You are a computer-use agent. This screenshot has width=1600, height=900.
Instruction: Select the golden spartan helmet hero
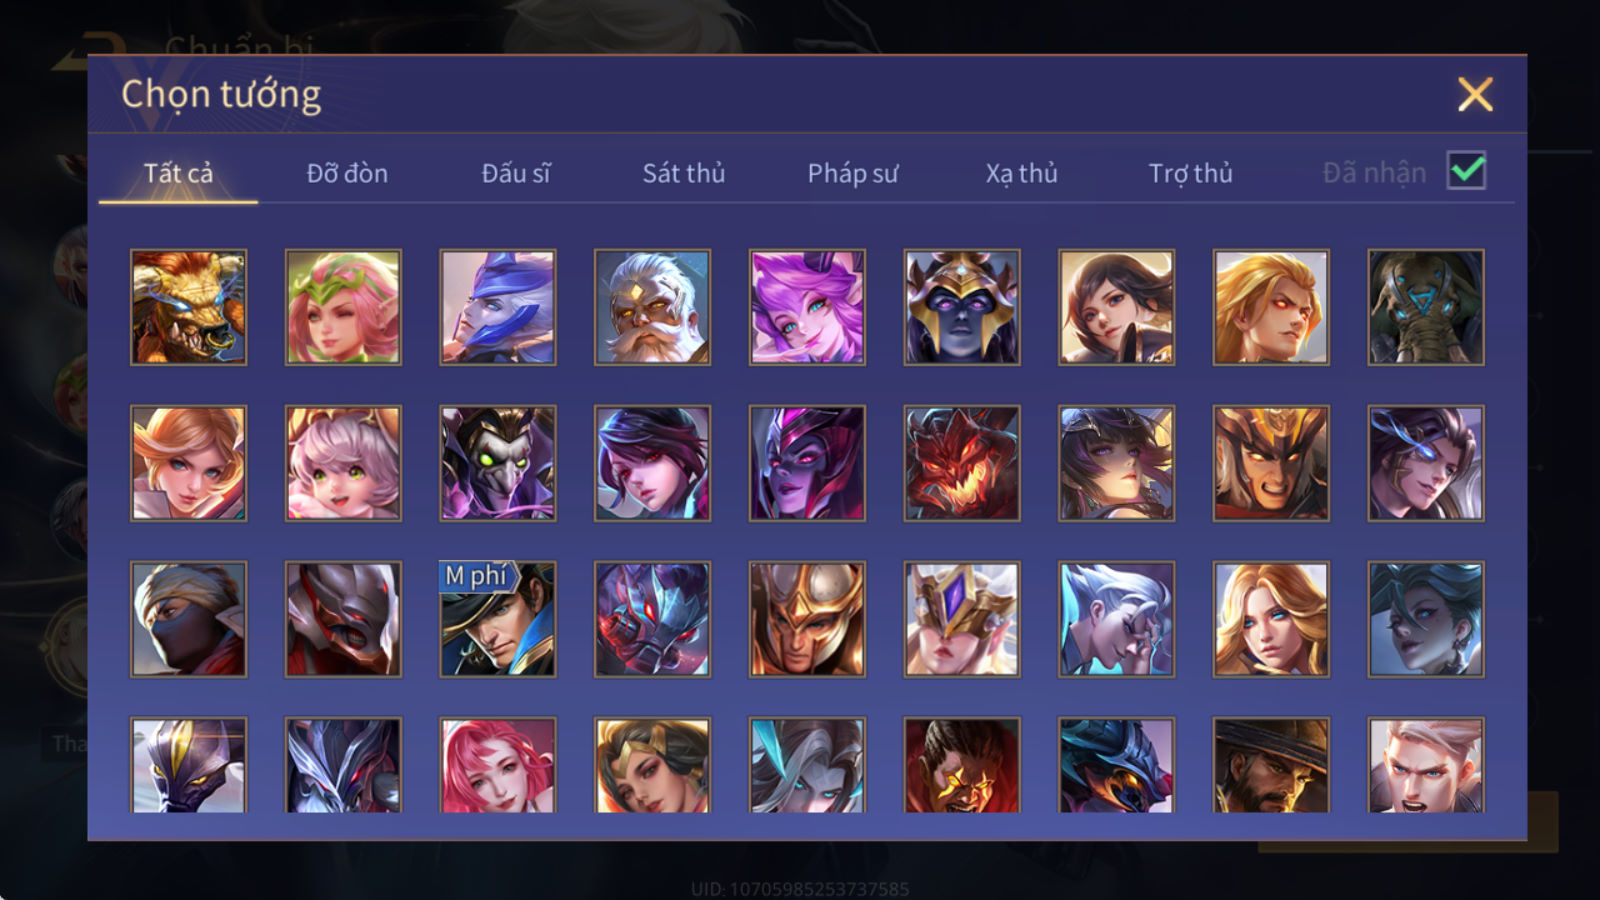coord(807,619)
